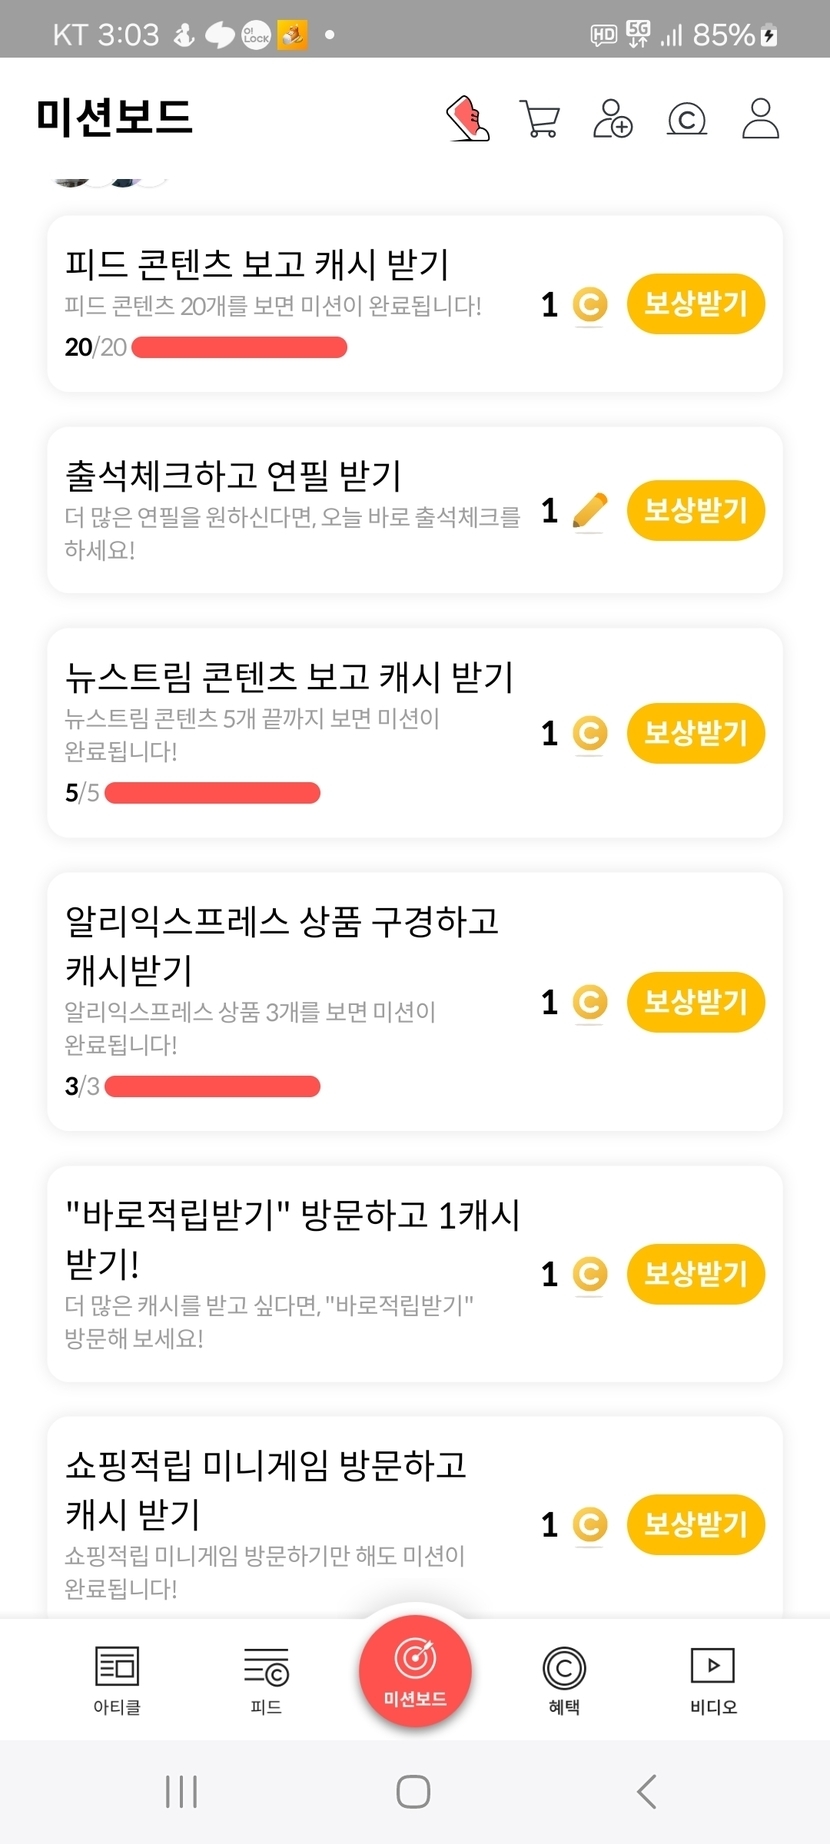This screenshot has width=830, height=1844.
Task: Claim reward for 바로적립받기 visit mission
Action: pos(695,1274)
